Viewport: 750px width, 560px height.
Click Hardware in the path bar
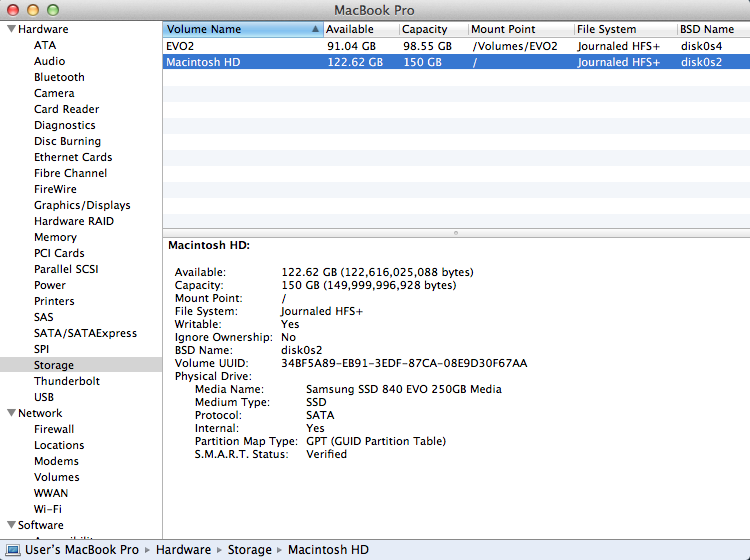click(x=183, y=550)
